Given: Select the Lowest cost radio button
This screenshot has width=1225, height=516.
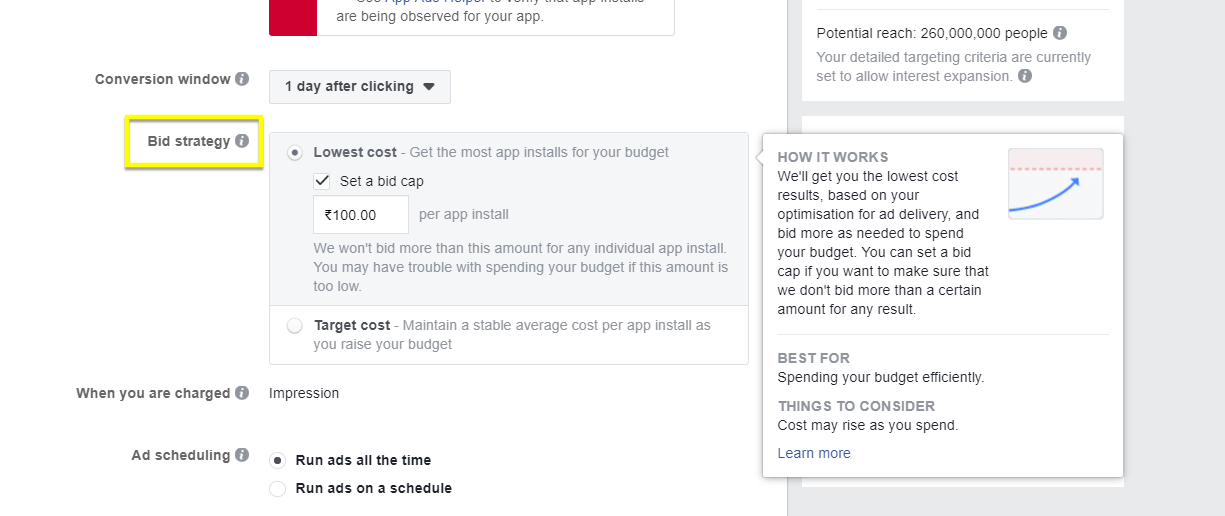Looking at the screenshot, I should pyautogui.click(x=295, y=153).
